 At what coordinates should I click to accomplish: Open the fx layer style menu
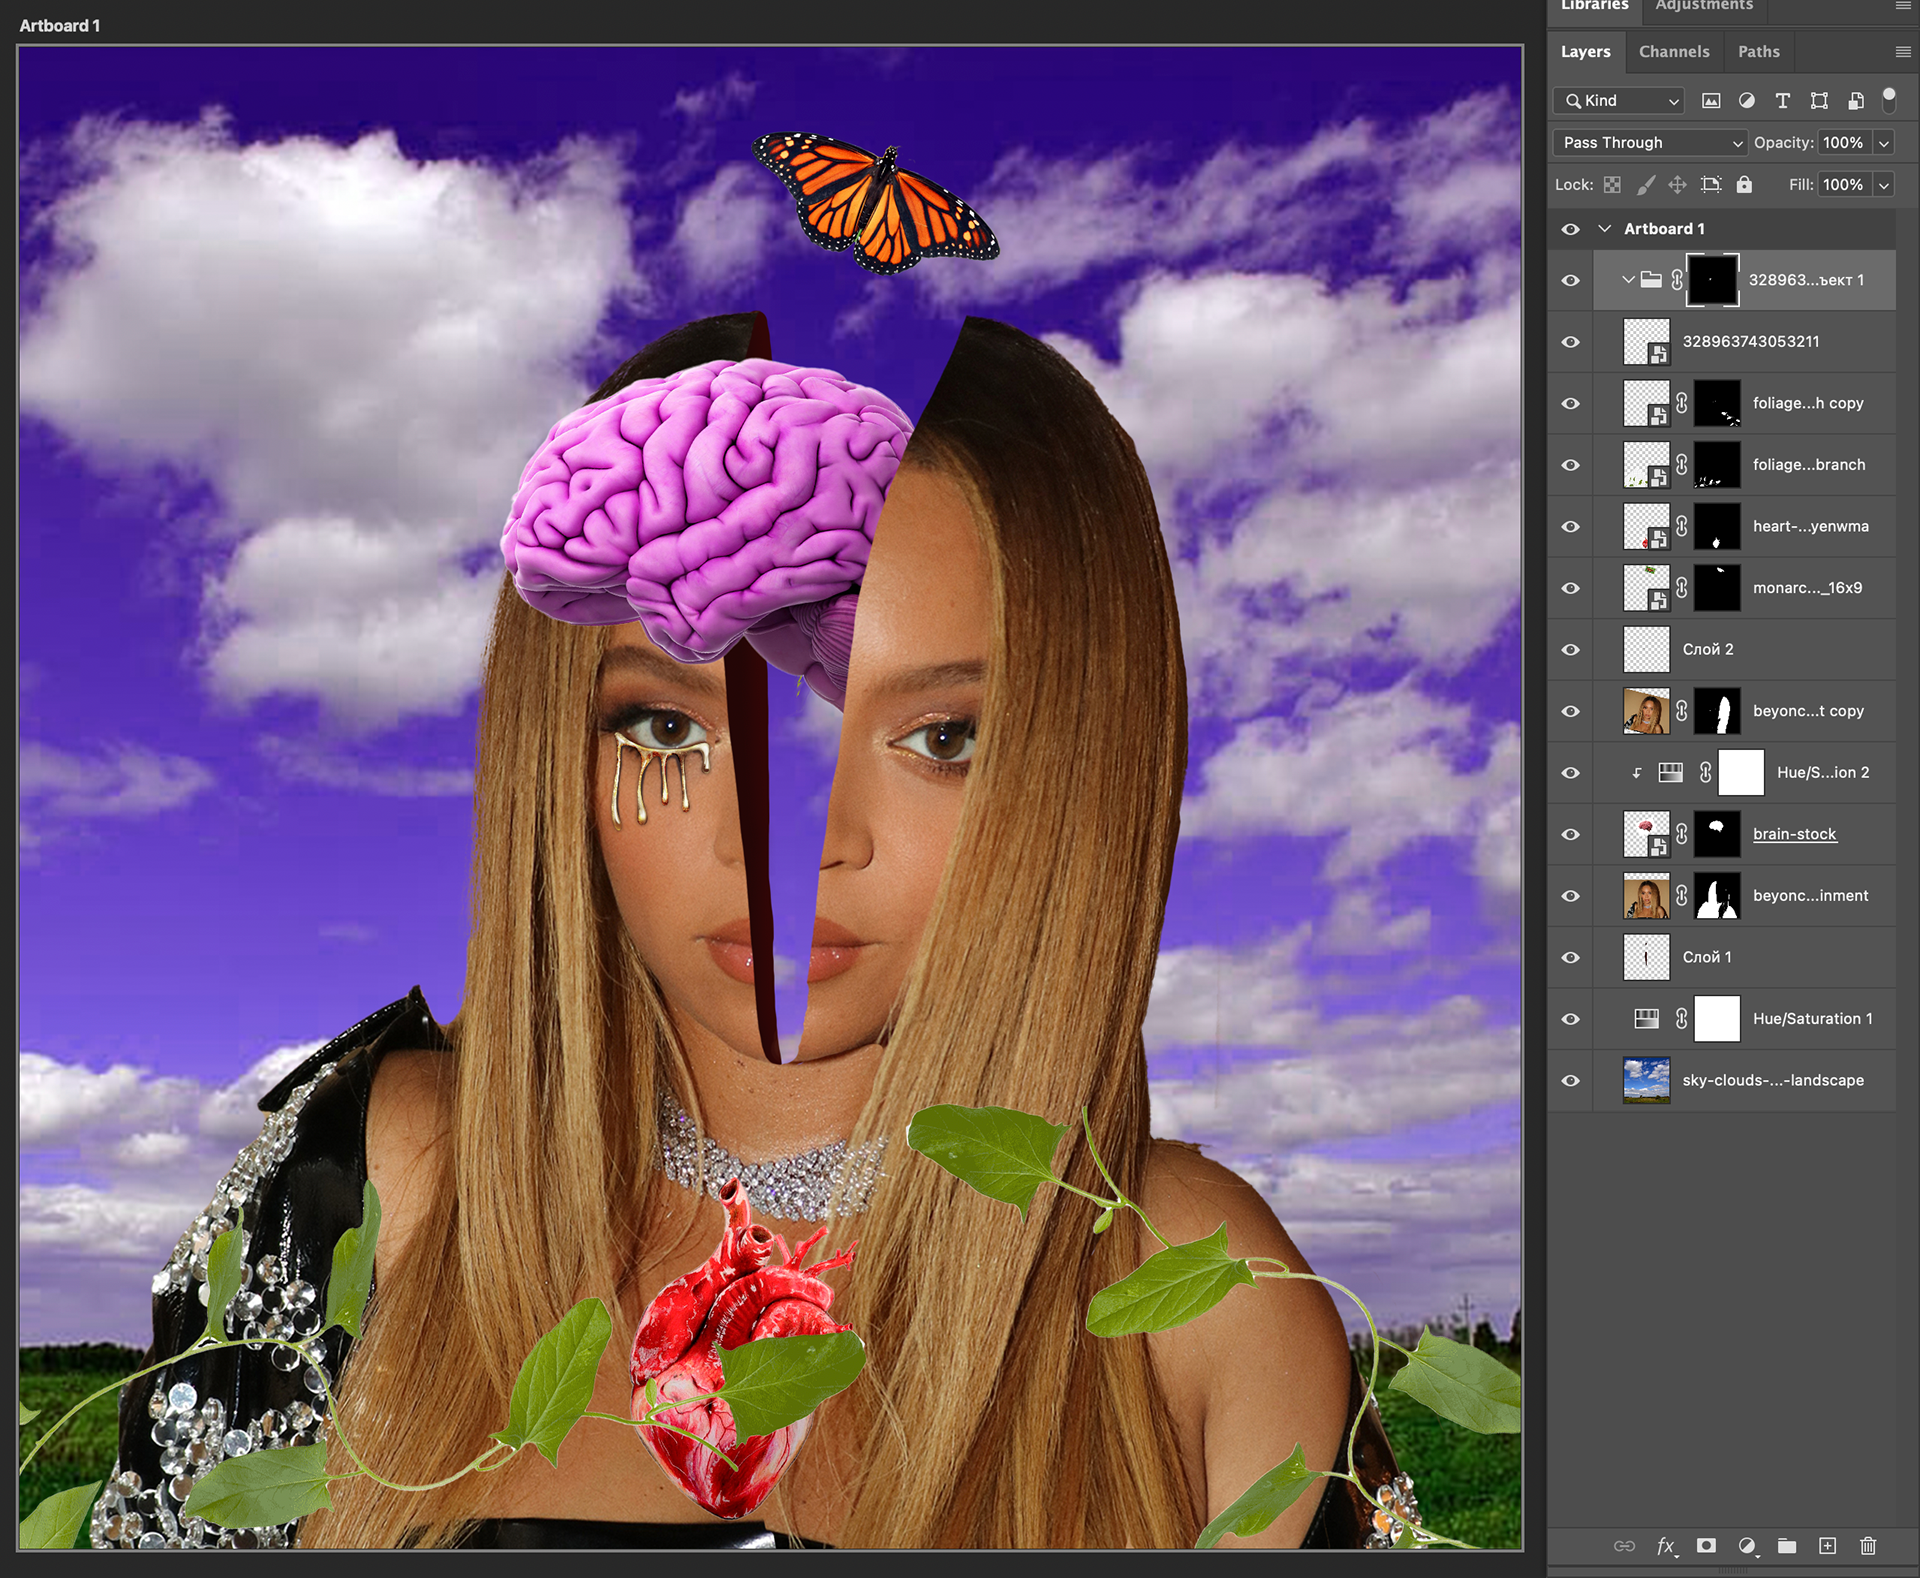1665,1546
